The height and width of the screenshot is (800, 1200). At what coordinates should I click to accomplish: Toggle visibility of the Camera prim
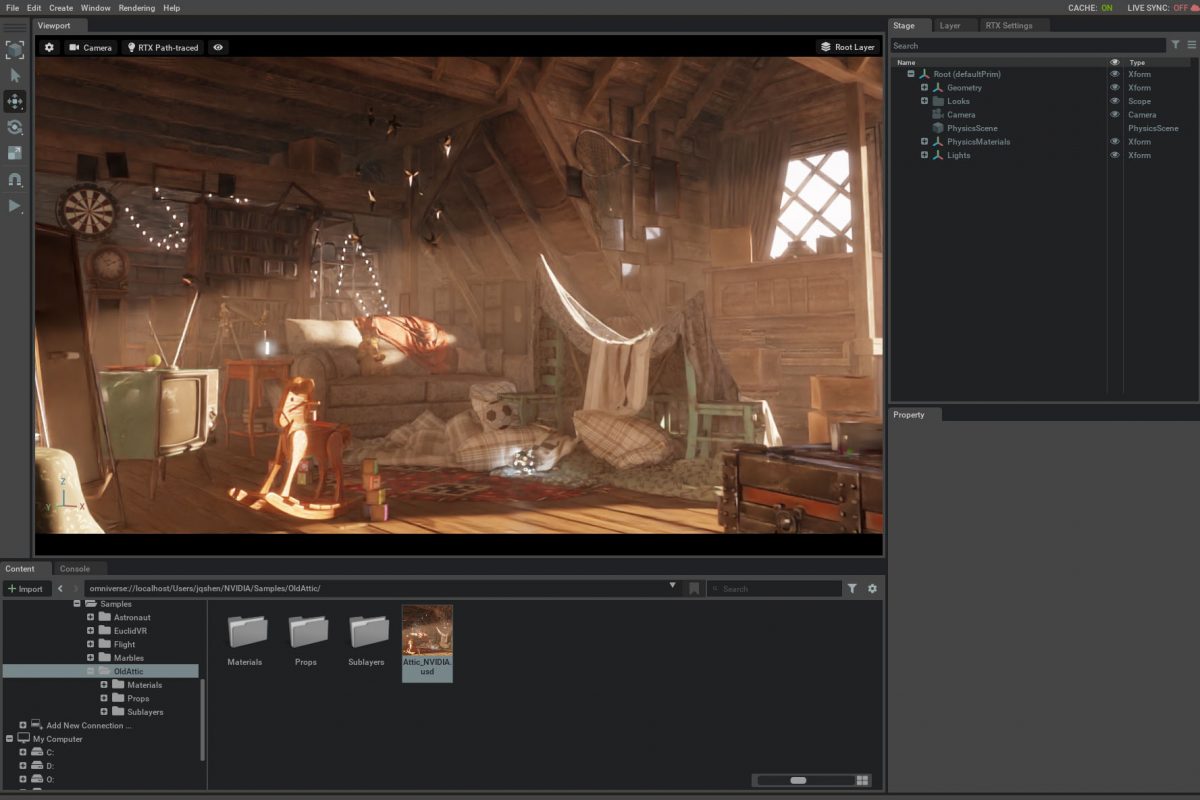tap(1115, 115)
